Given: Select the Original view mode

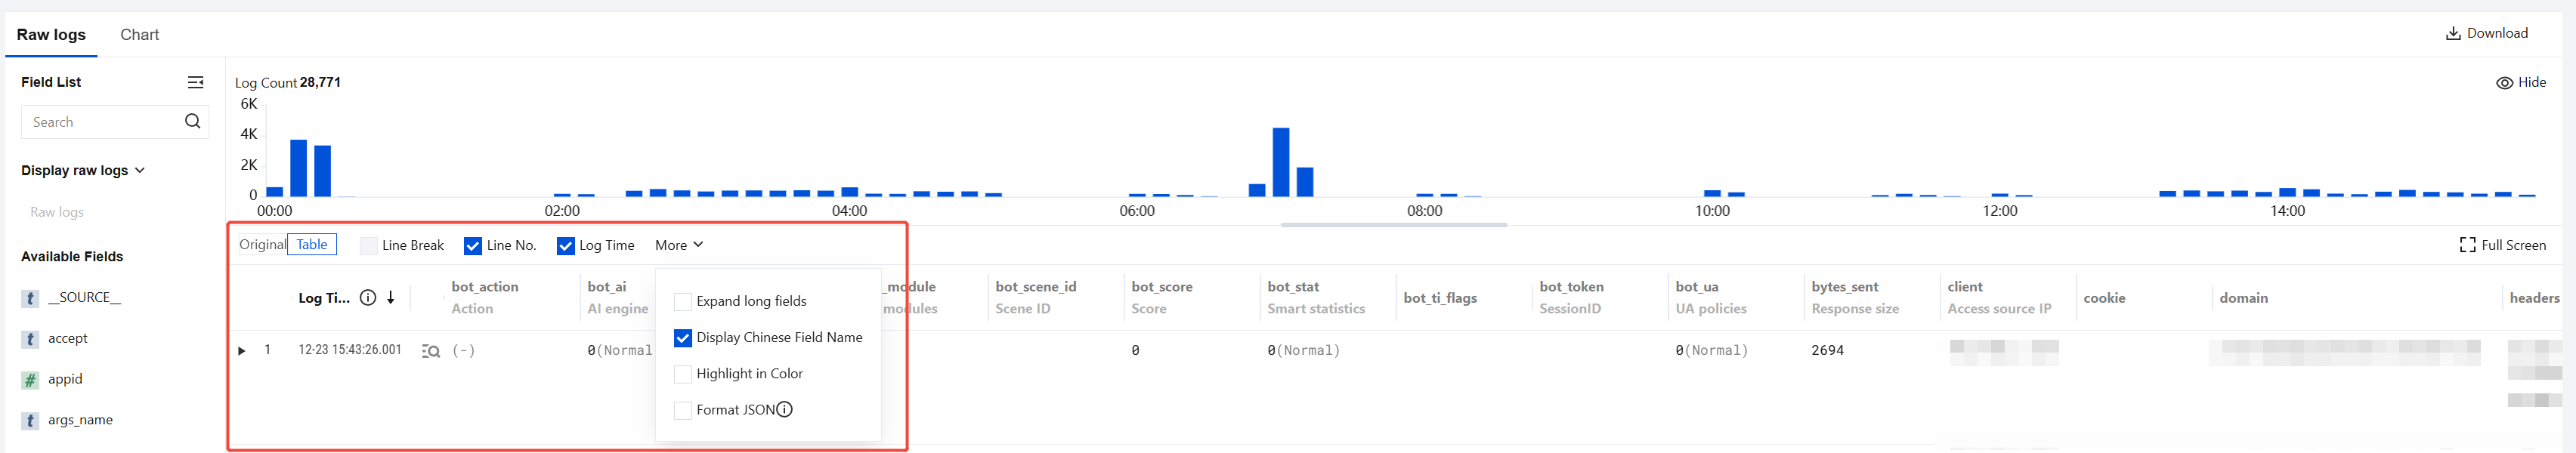Looking at the screenshot, I should coord(262,245).
